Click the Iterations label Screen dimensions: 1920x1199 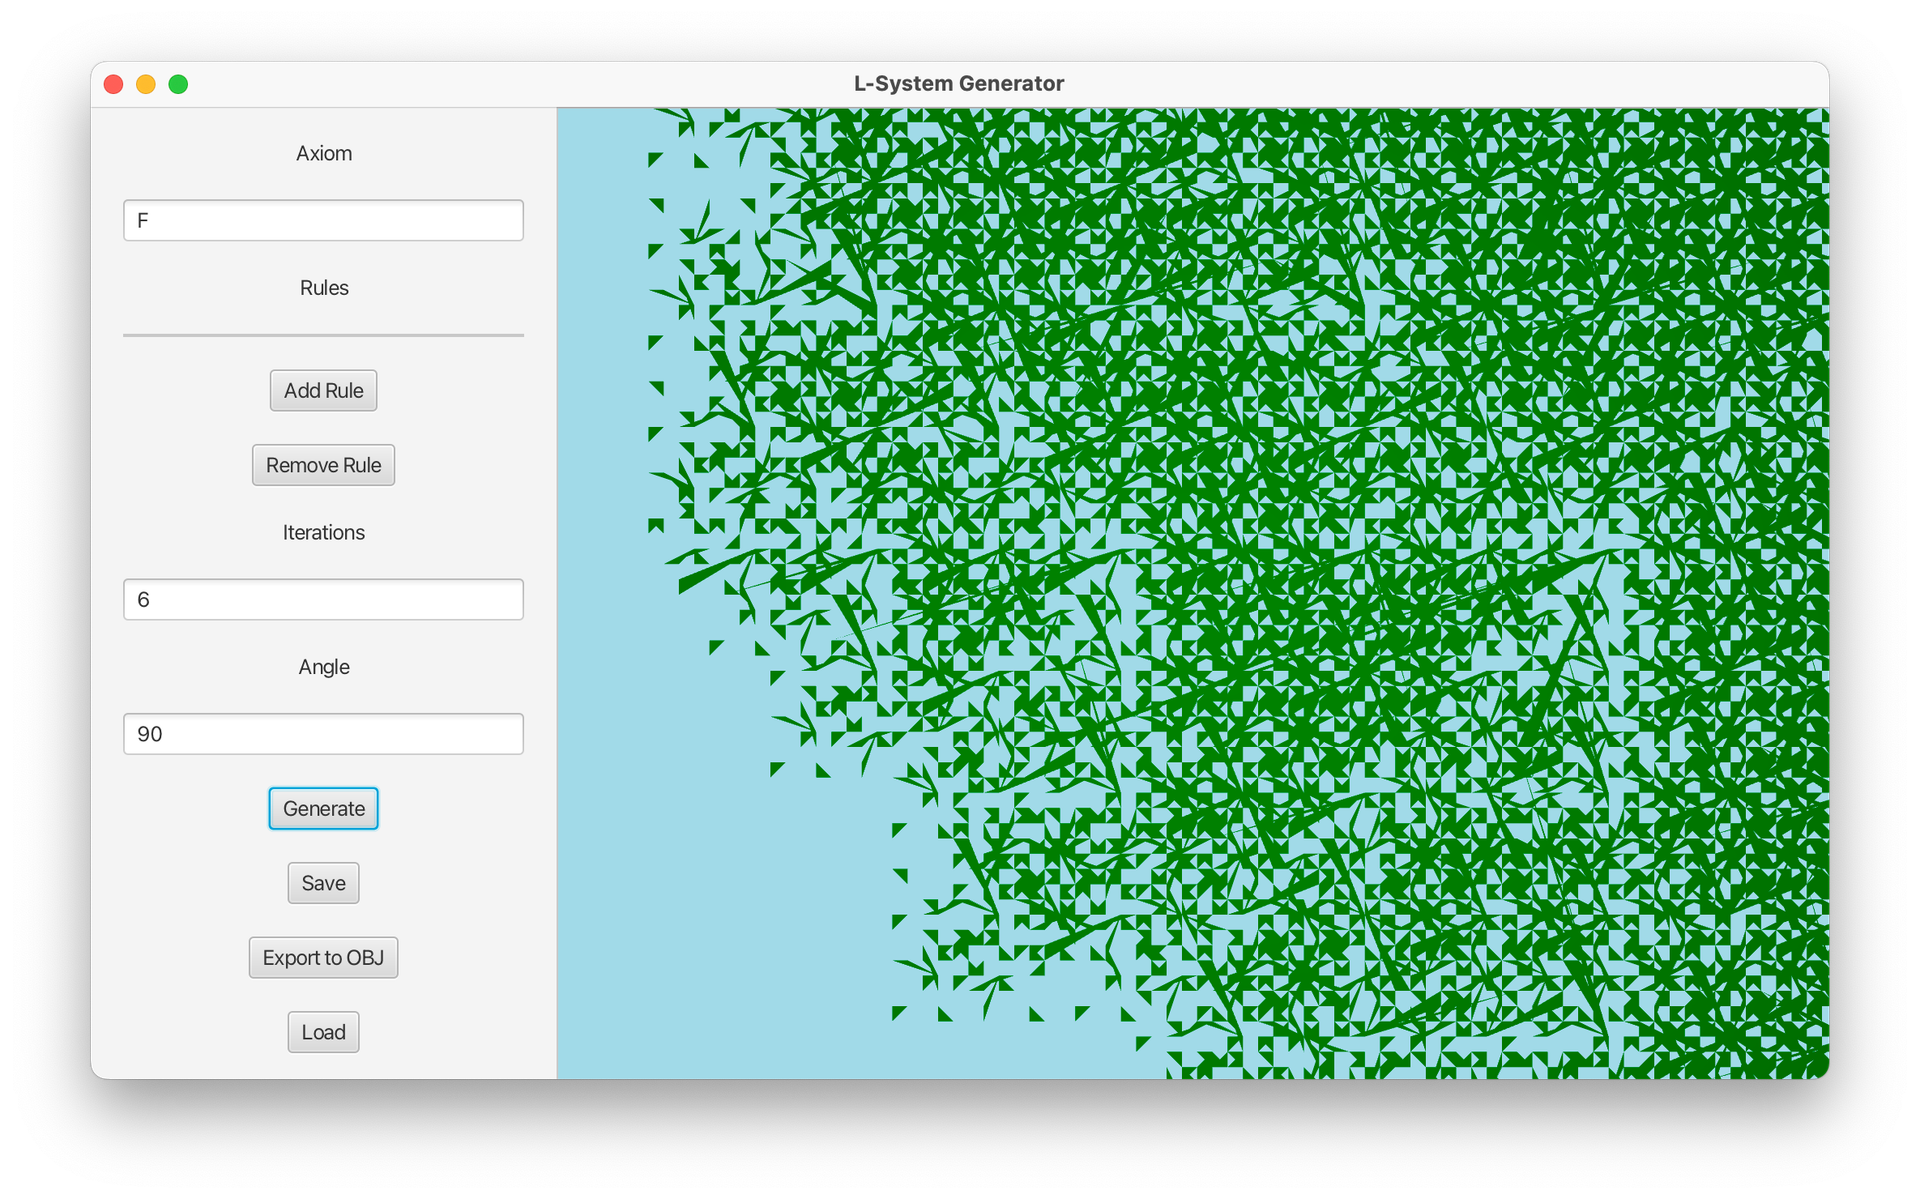(324, 532)
